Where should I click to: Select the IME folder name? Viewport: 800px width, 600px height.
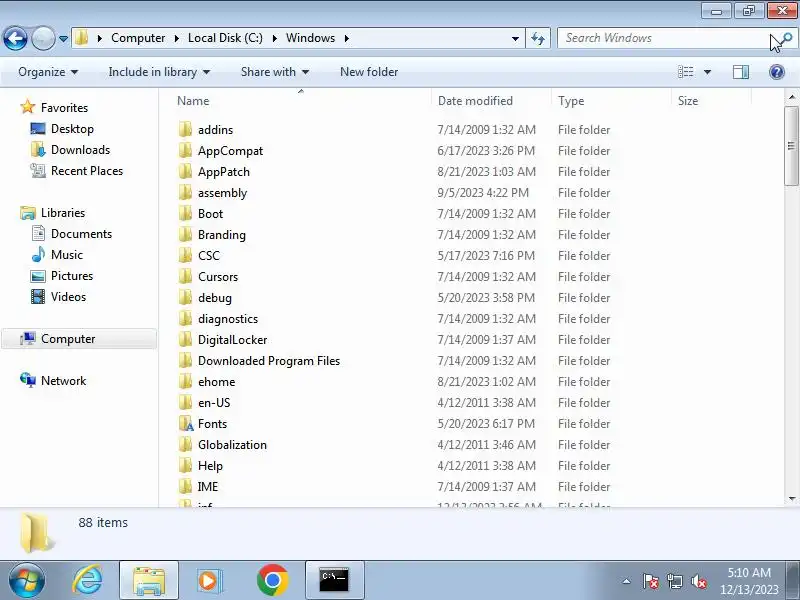pos(208,487)
